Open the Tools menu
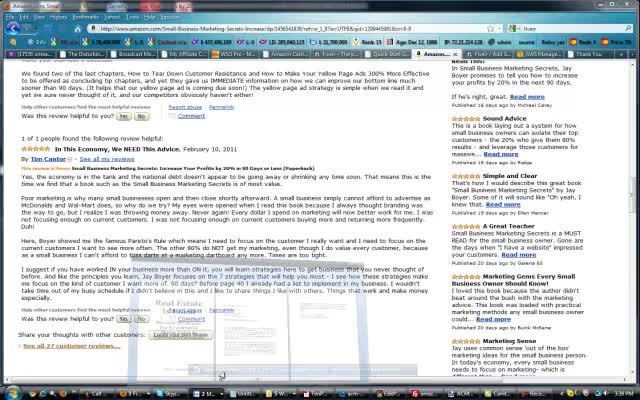Viewport: 640px width, 400px height. click(132, 17)
